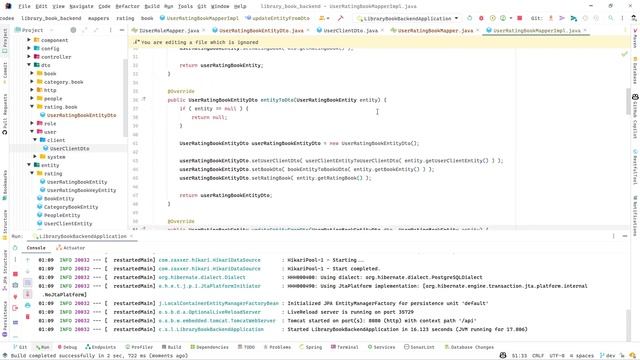Click the Build project hammer icon
This screenshot has height=360, width=640.
point(340,18)
